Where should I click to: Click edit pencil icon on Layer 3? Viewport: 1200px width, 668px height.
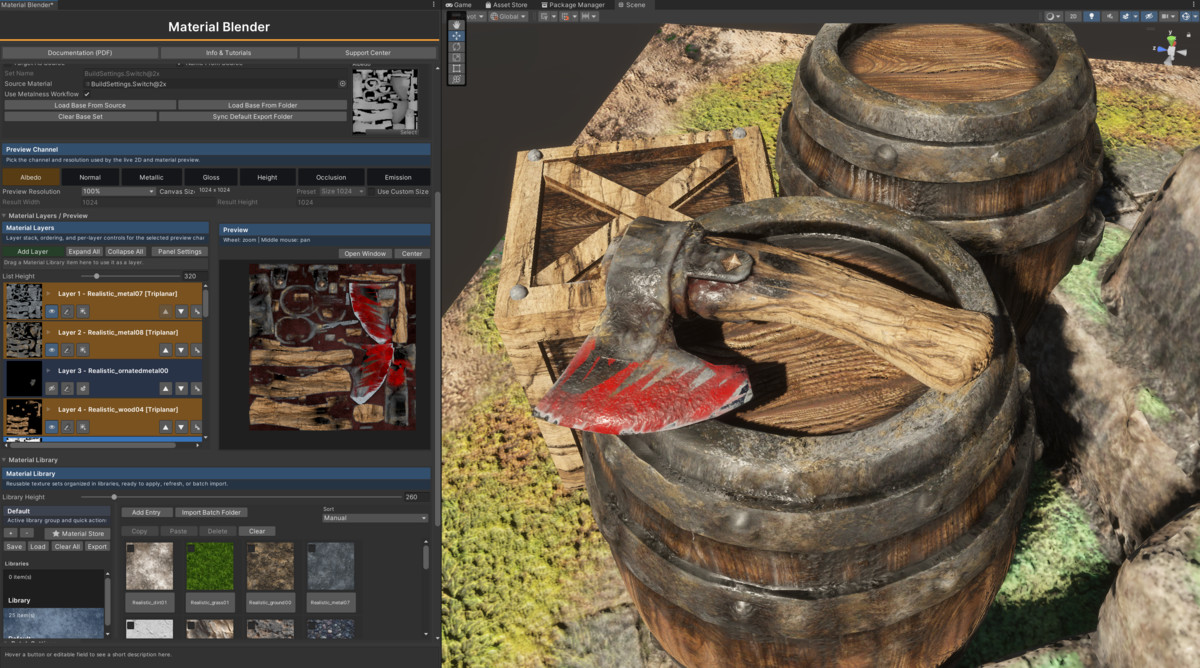tap(67, 389)
